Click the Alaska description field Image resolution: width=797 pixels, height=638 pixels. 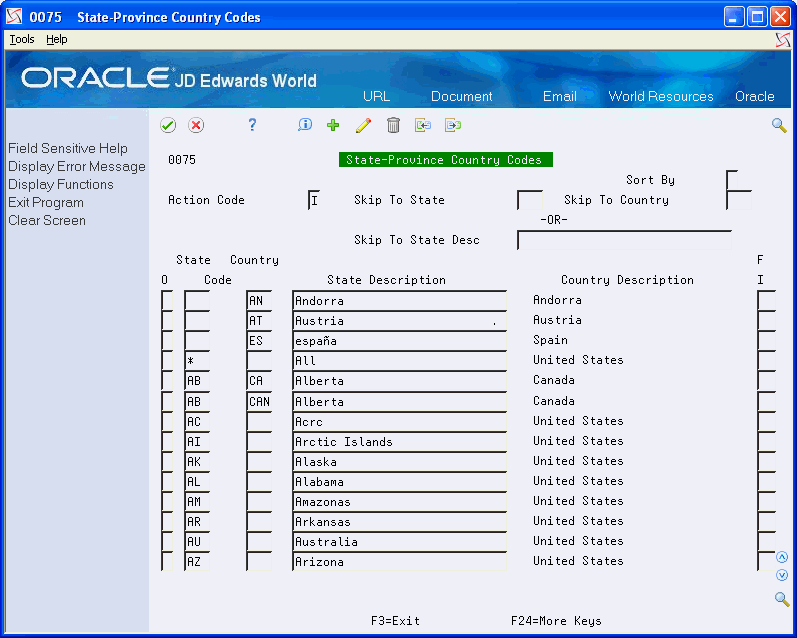(x=400, y=462)
